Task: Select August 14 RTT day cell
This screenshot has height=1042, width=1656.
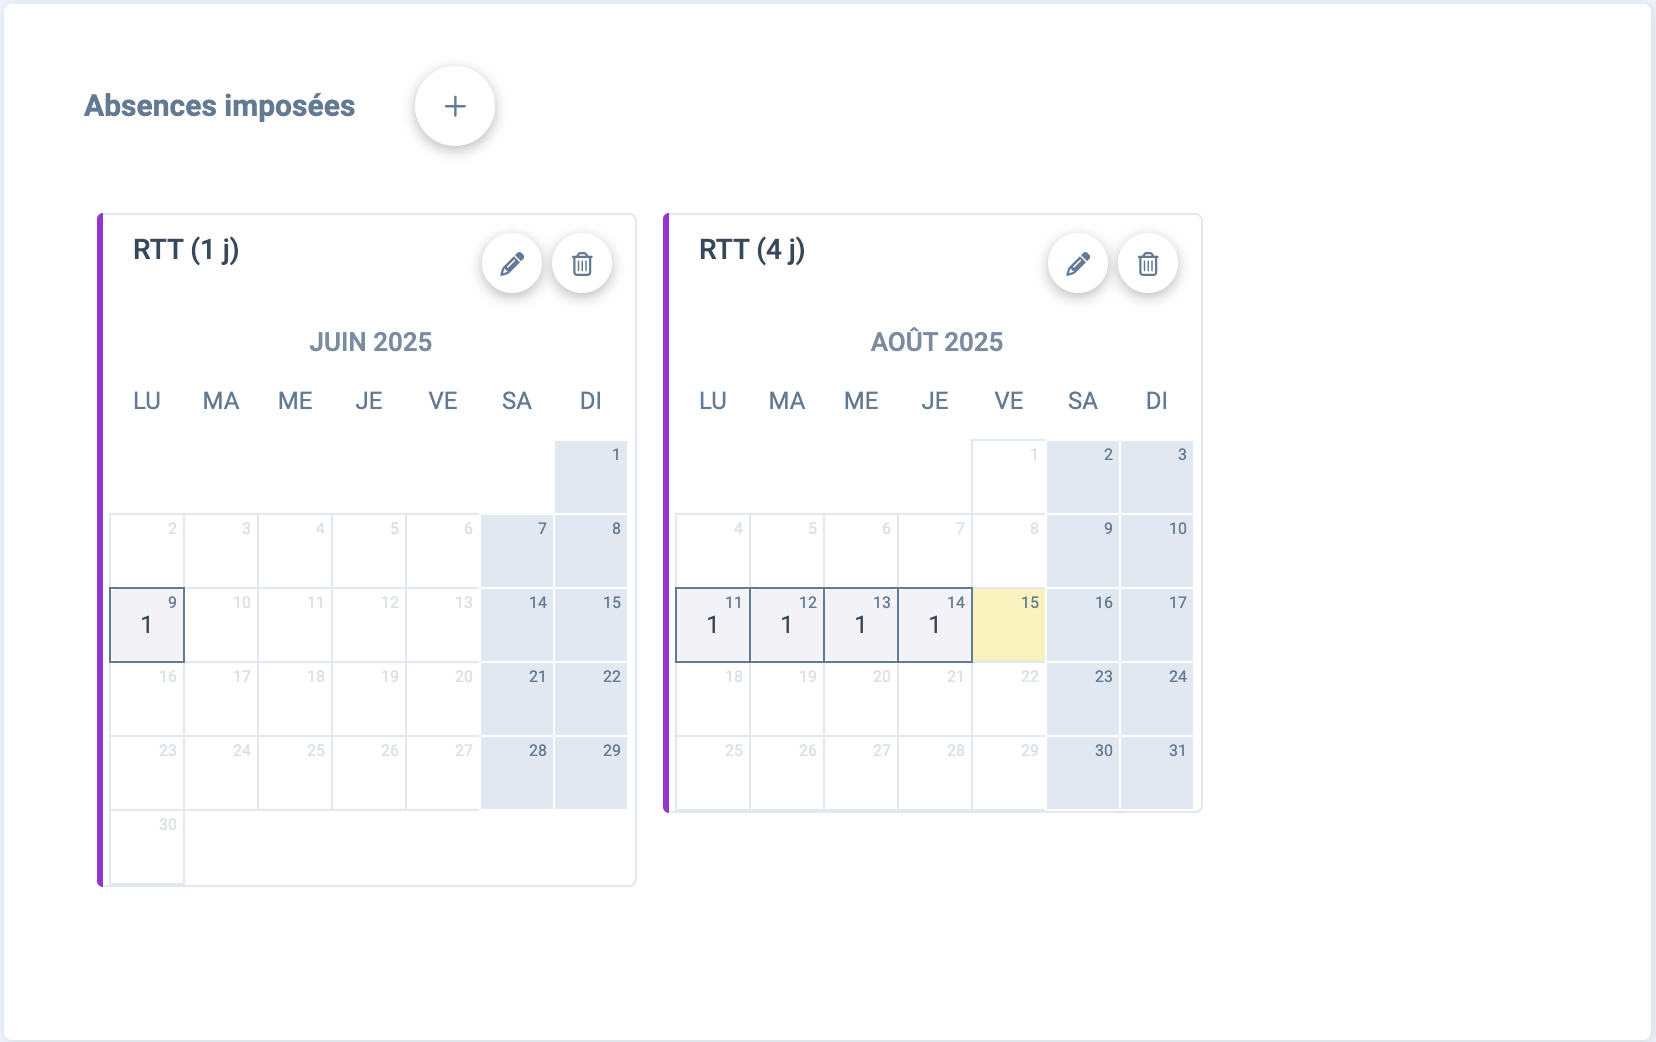Action: pyautogui.click(x=935, y=625)
